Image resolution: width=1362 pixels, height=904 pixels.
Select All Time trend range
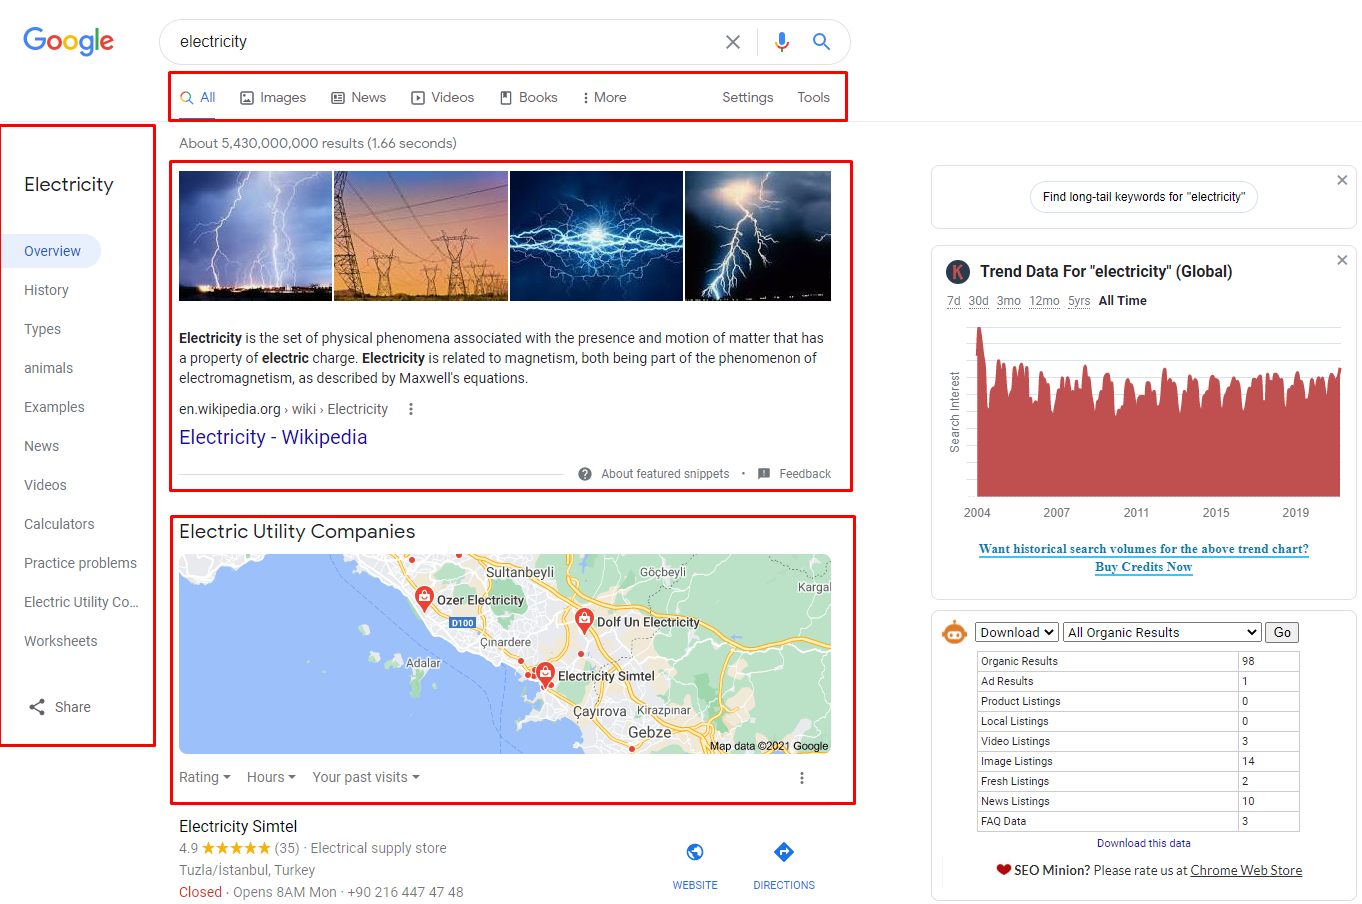click(1123, 301)
